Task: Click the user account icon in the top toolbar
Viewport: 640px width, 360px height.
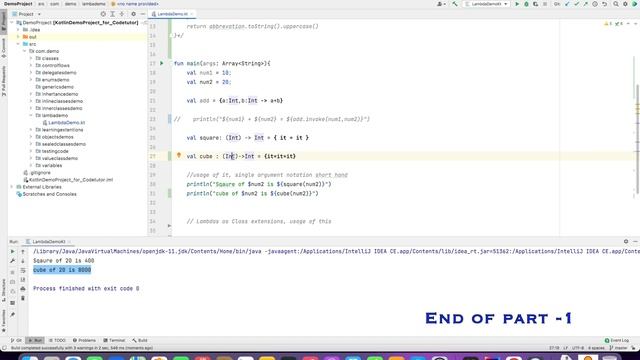Action: (441, 4)
